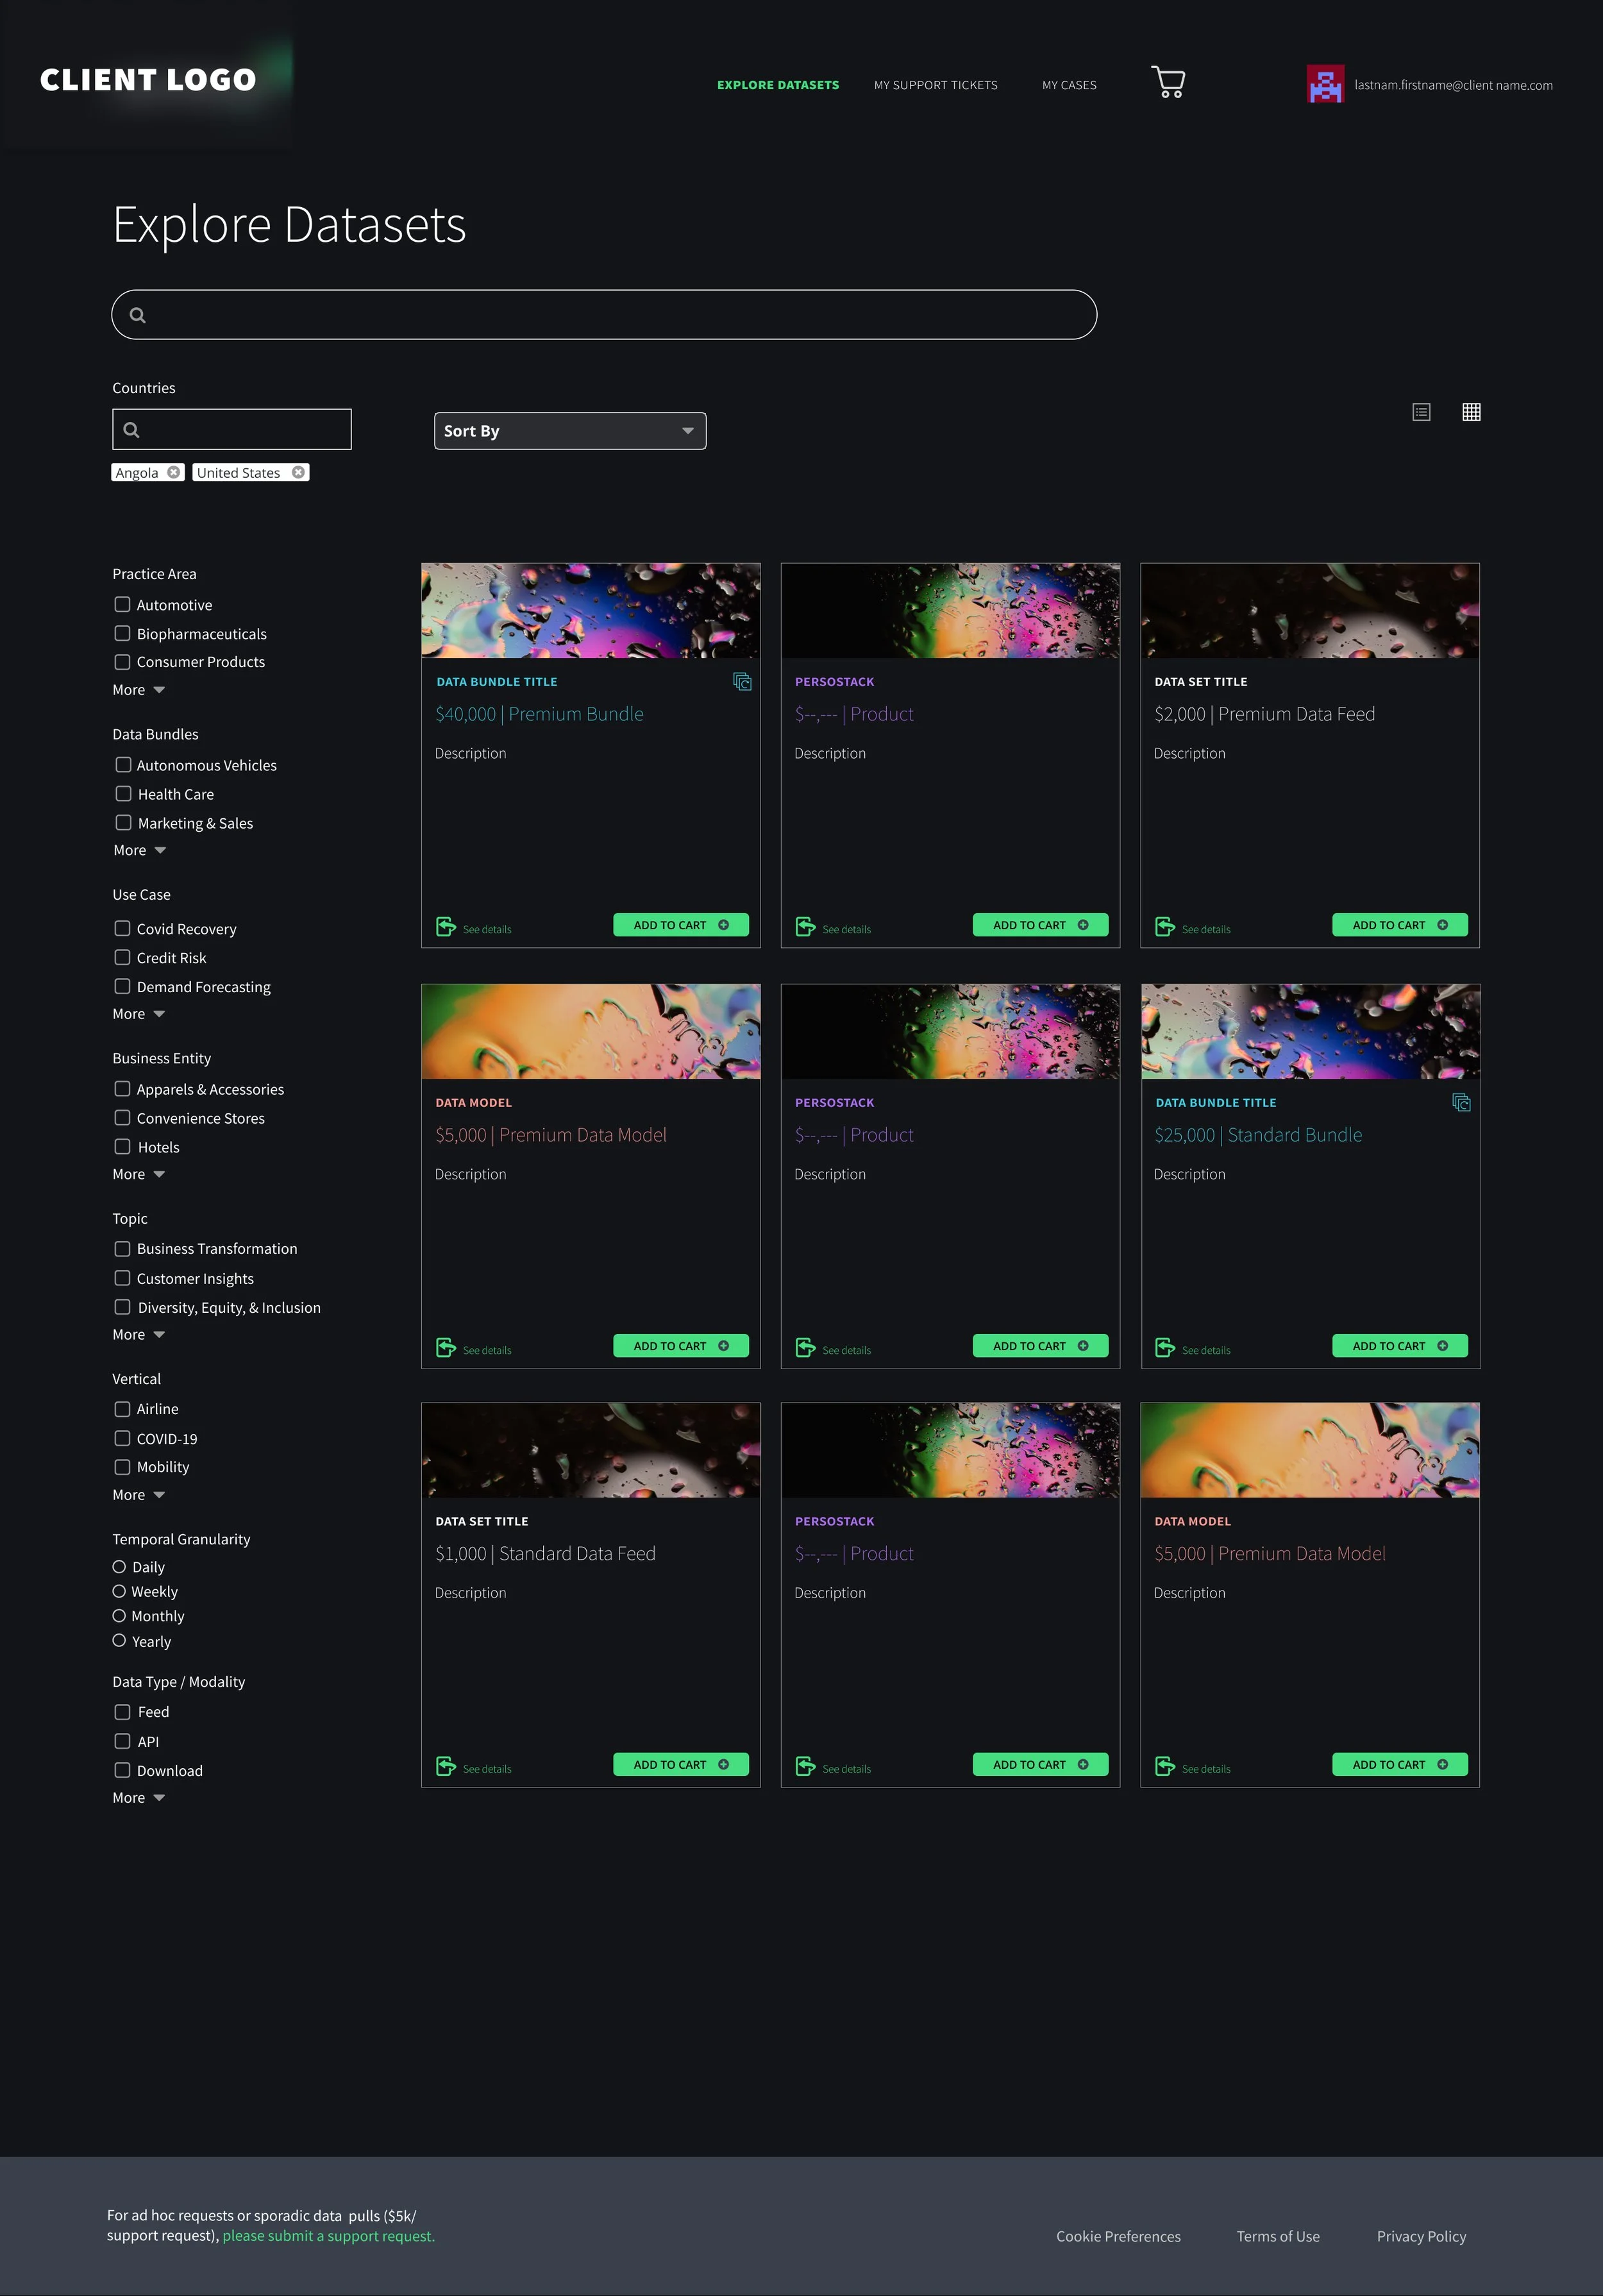Screen dimensions: 1603x2296
Task: Remove the Angola country tag
Action: (174, 472)
